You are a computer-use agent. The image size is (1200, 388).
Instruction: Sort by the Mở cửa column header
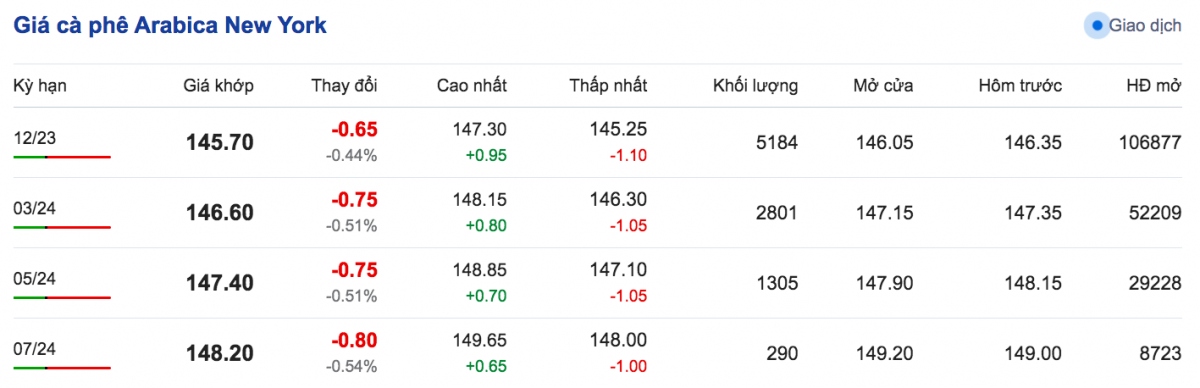[x=883, y=86]
